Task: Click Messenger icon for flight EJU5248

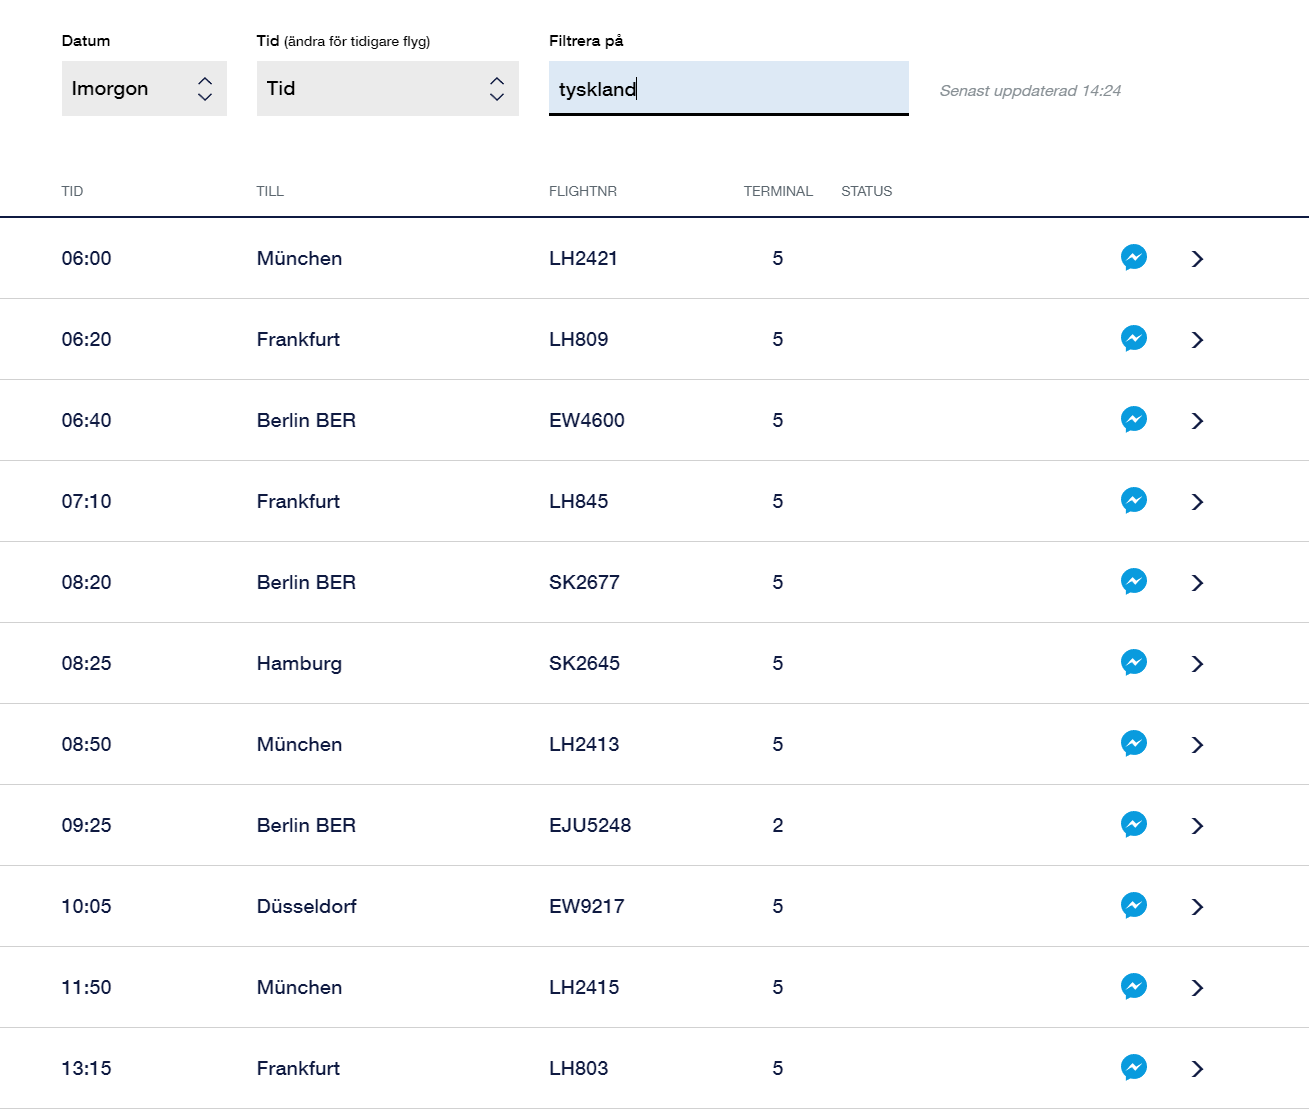Action: (x=1133, y=825)
